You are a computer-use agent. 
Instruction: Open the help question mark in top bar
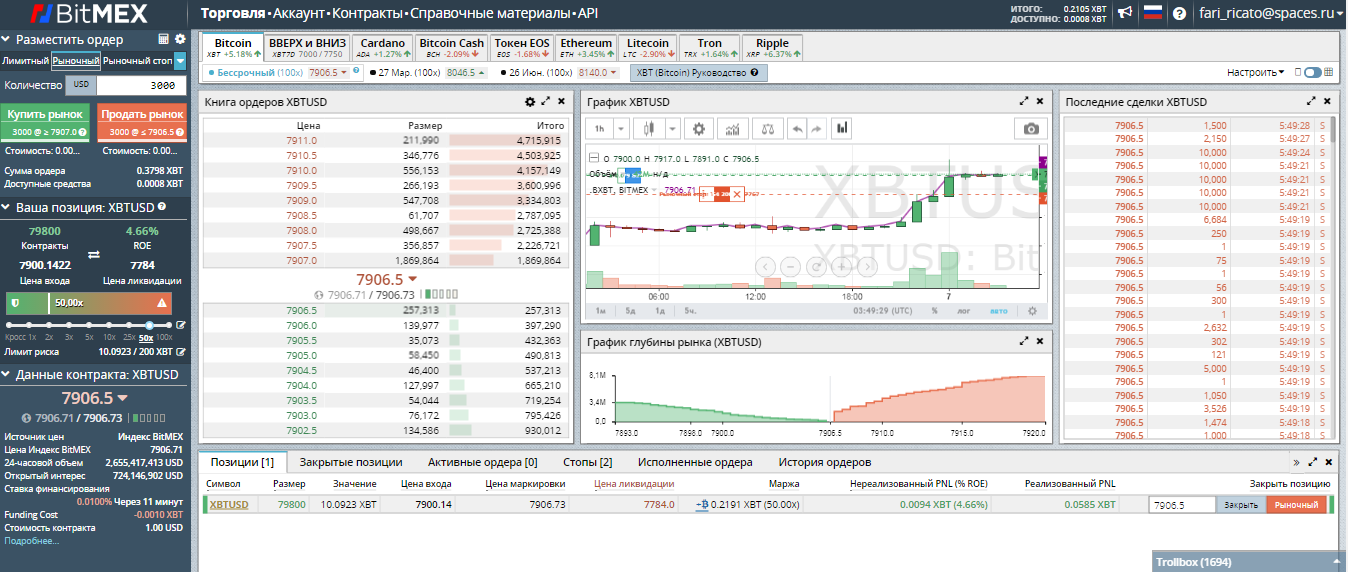[1179, 13]
